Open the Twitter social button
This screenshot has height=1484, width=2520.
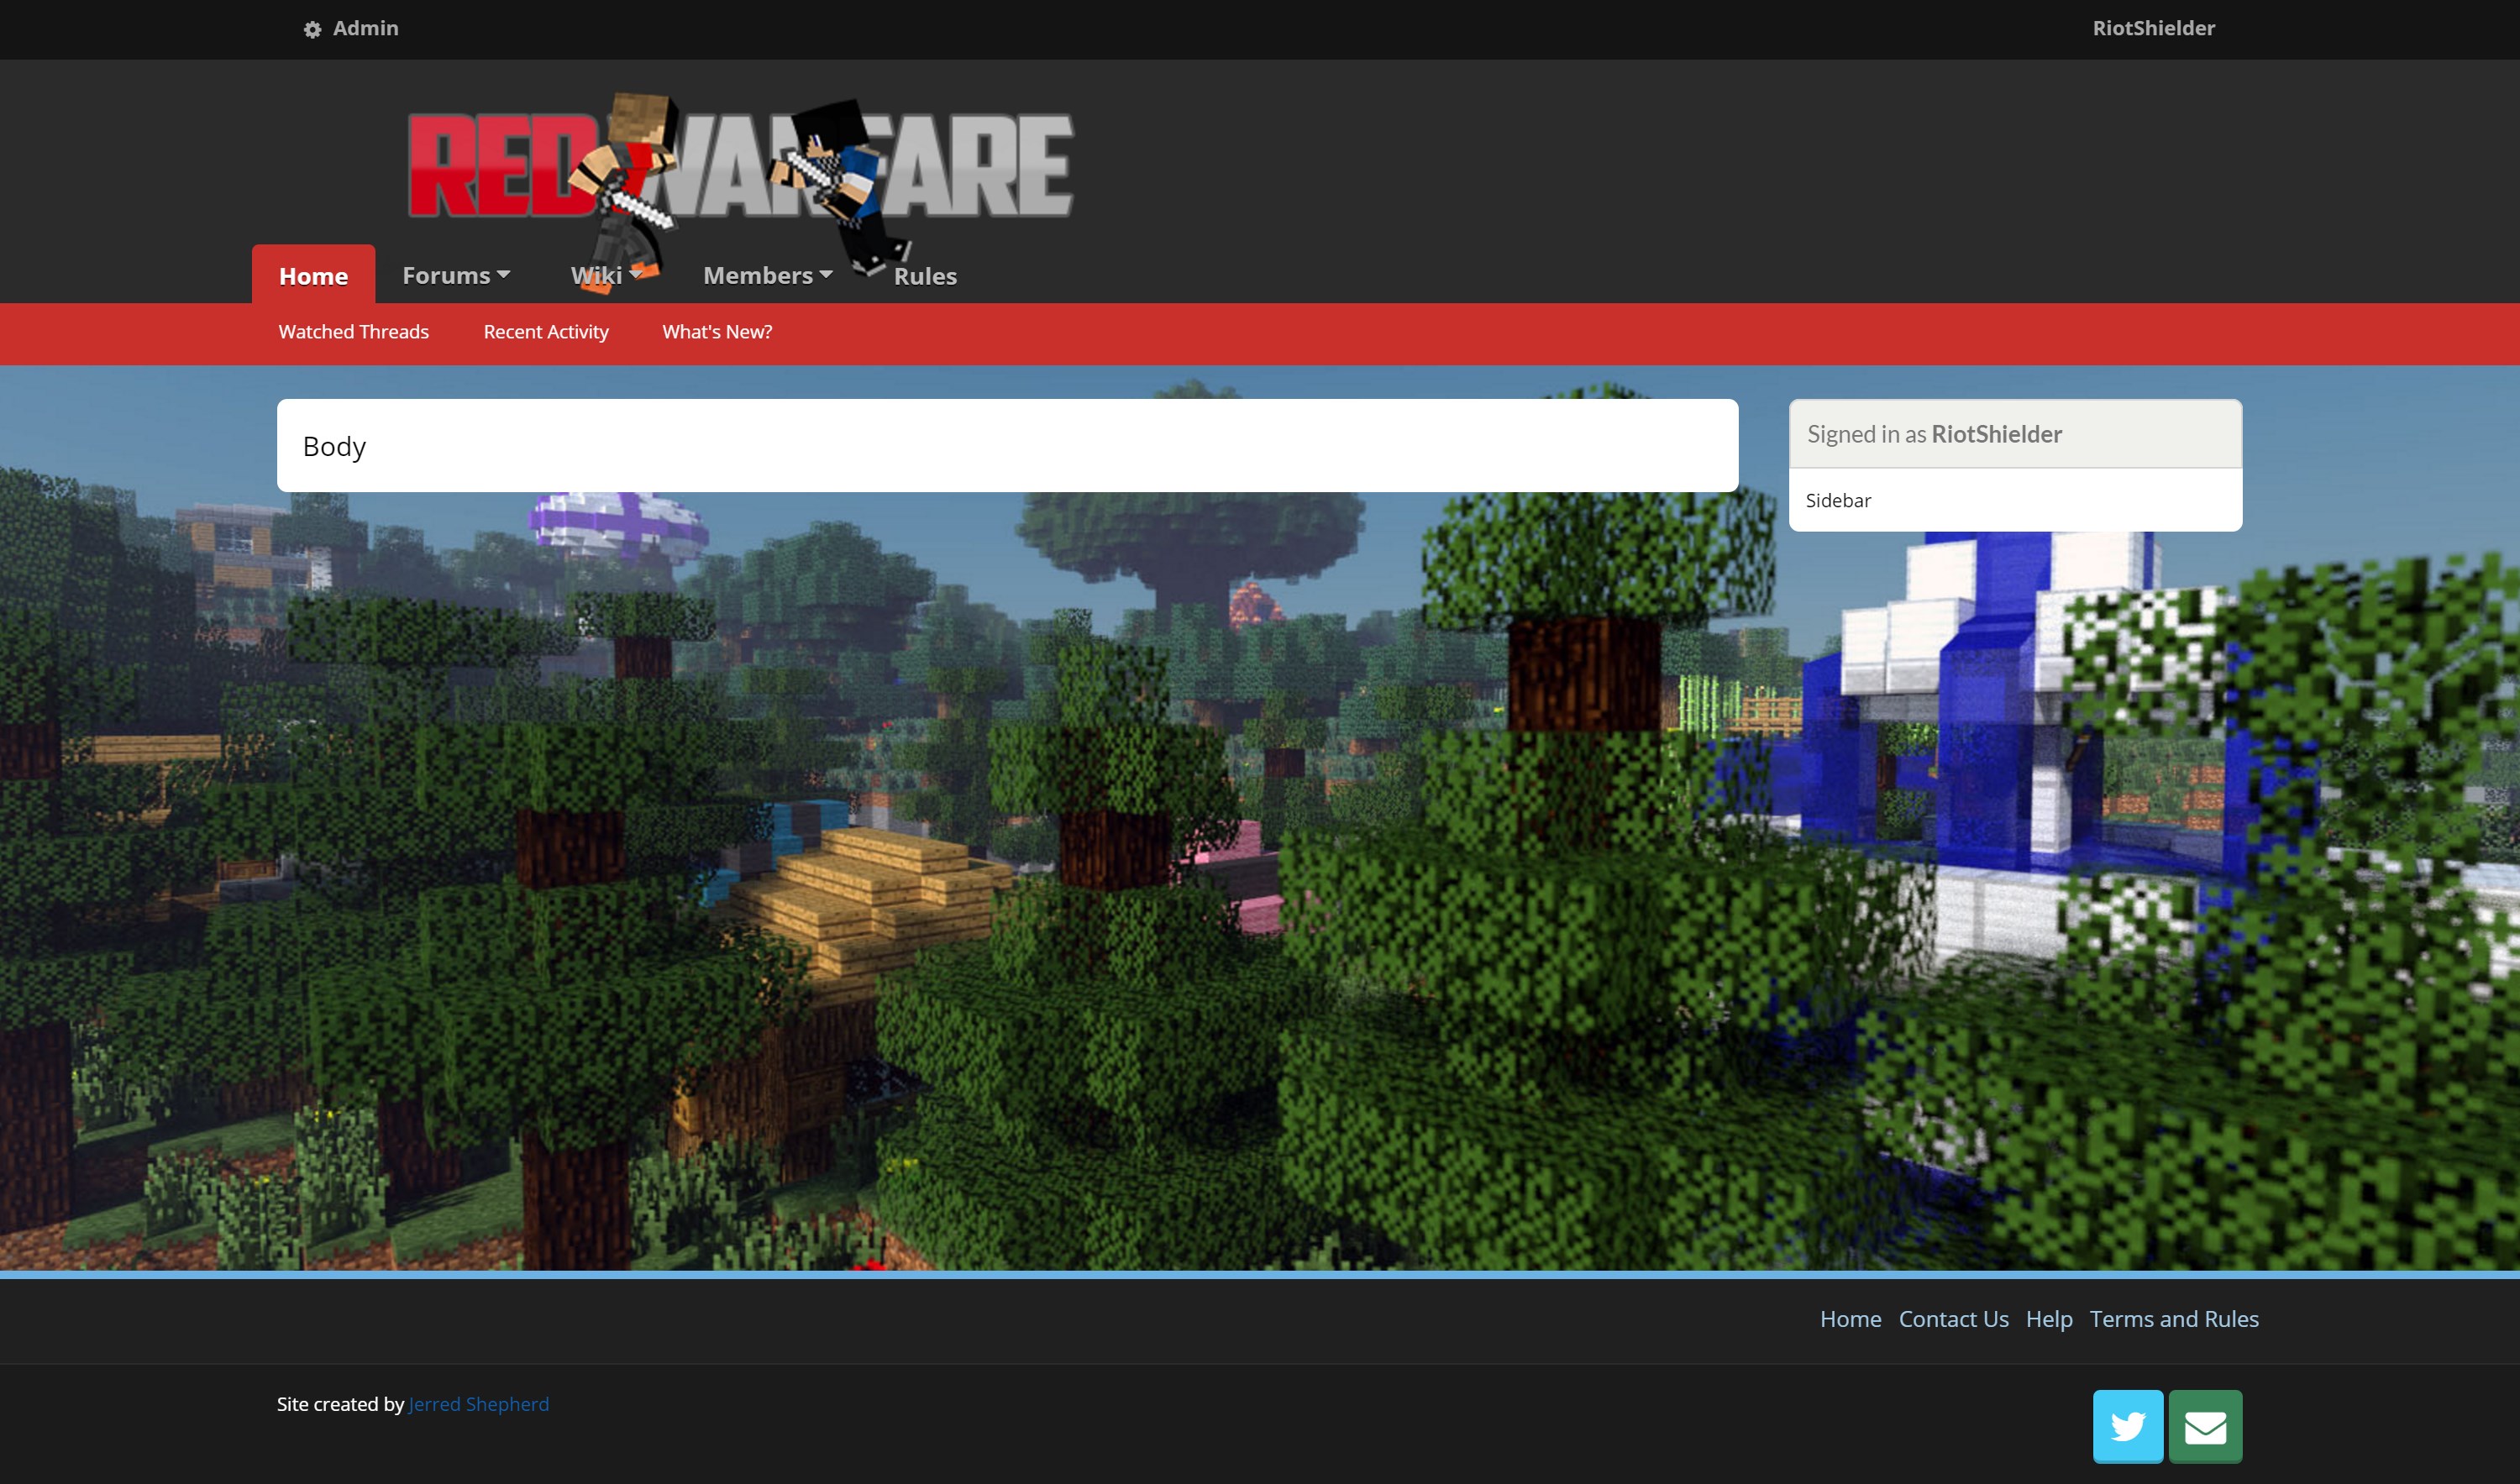pyautogui.click(x=2128, y=1426)
